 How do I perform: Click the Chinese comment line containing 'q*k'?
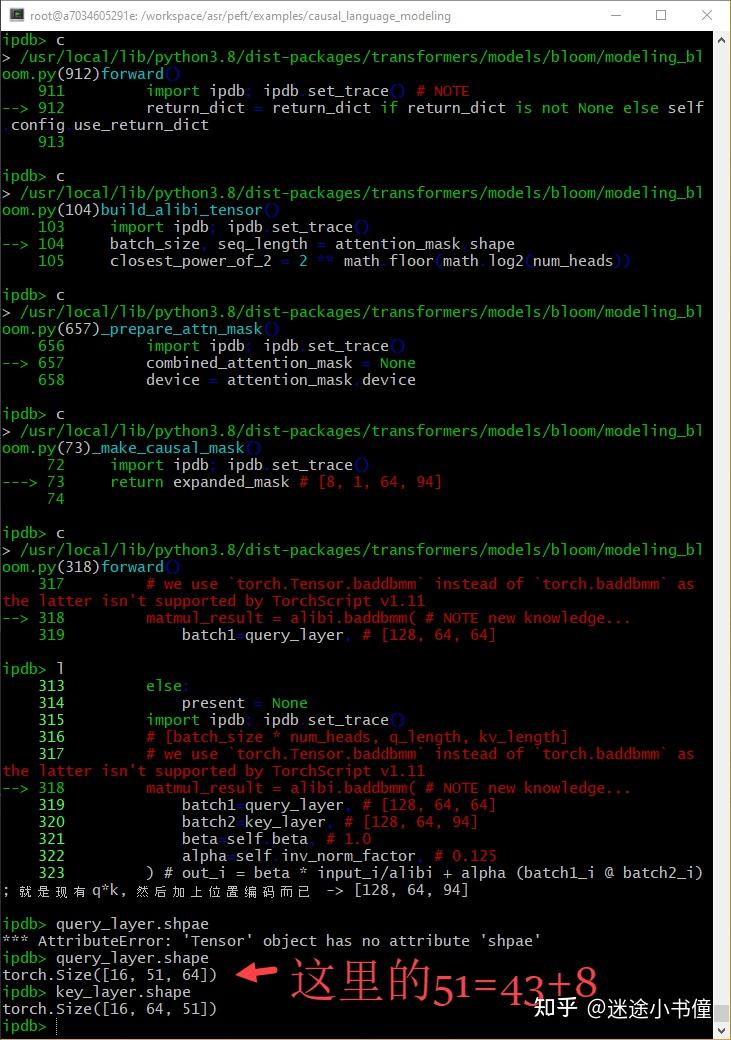click(235, 890)
